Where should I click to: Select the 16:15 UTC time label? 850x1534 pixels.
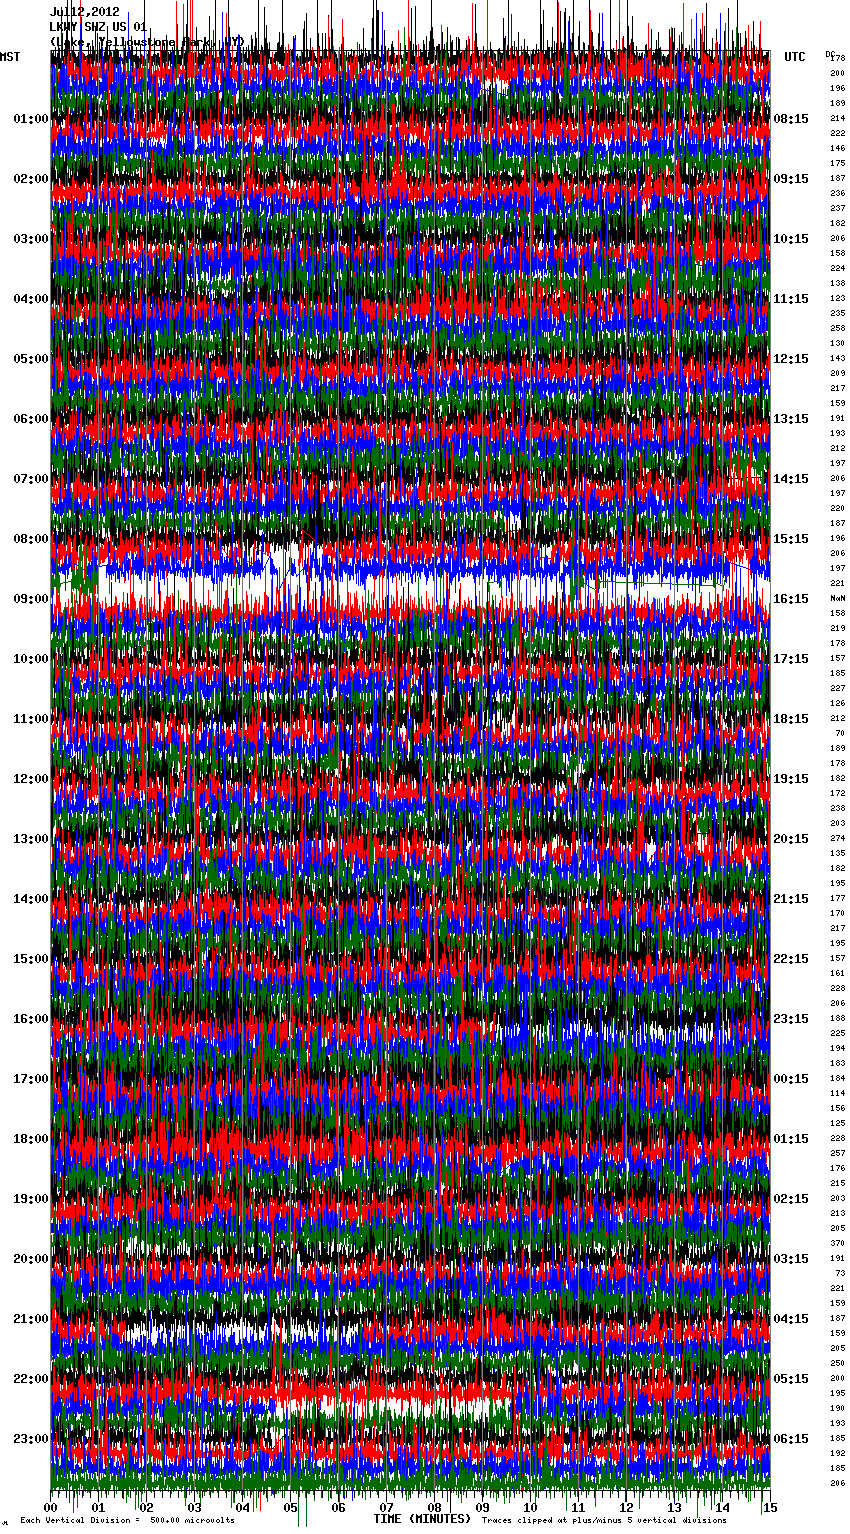pos(791,599)
